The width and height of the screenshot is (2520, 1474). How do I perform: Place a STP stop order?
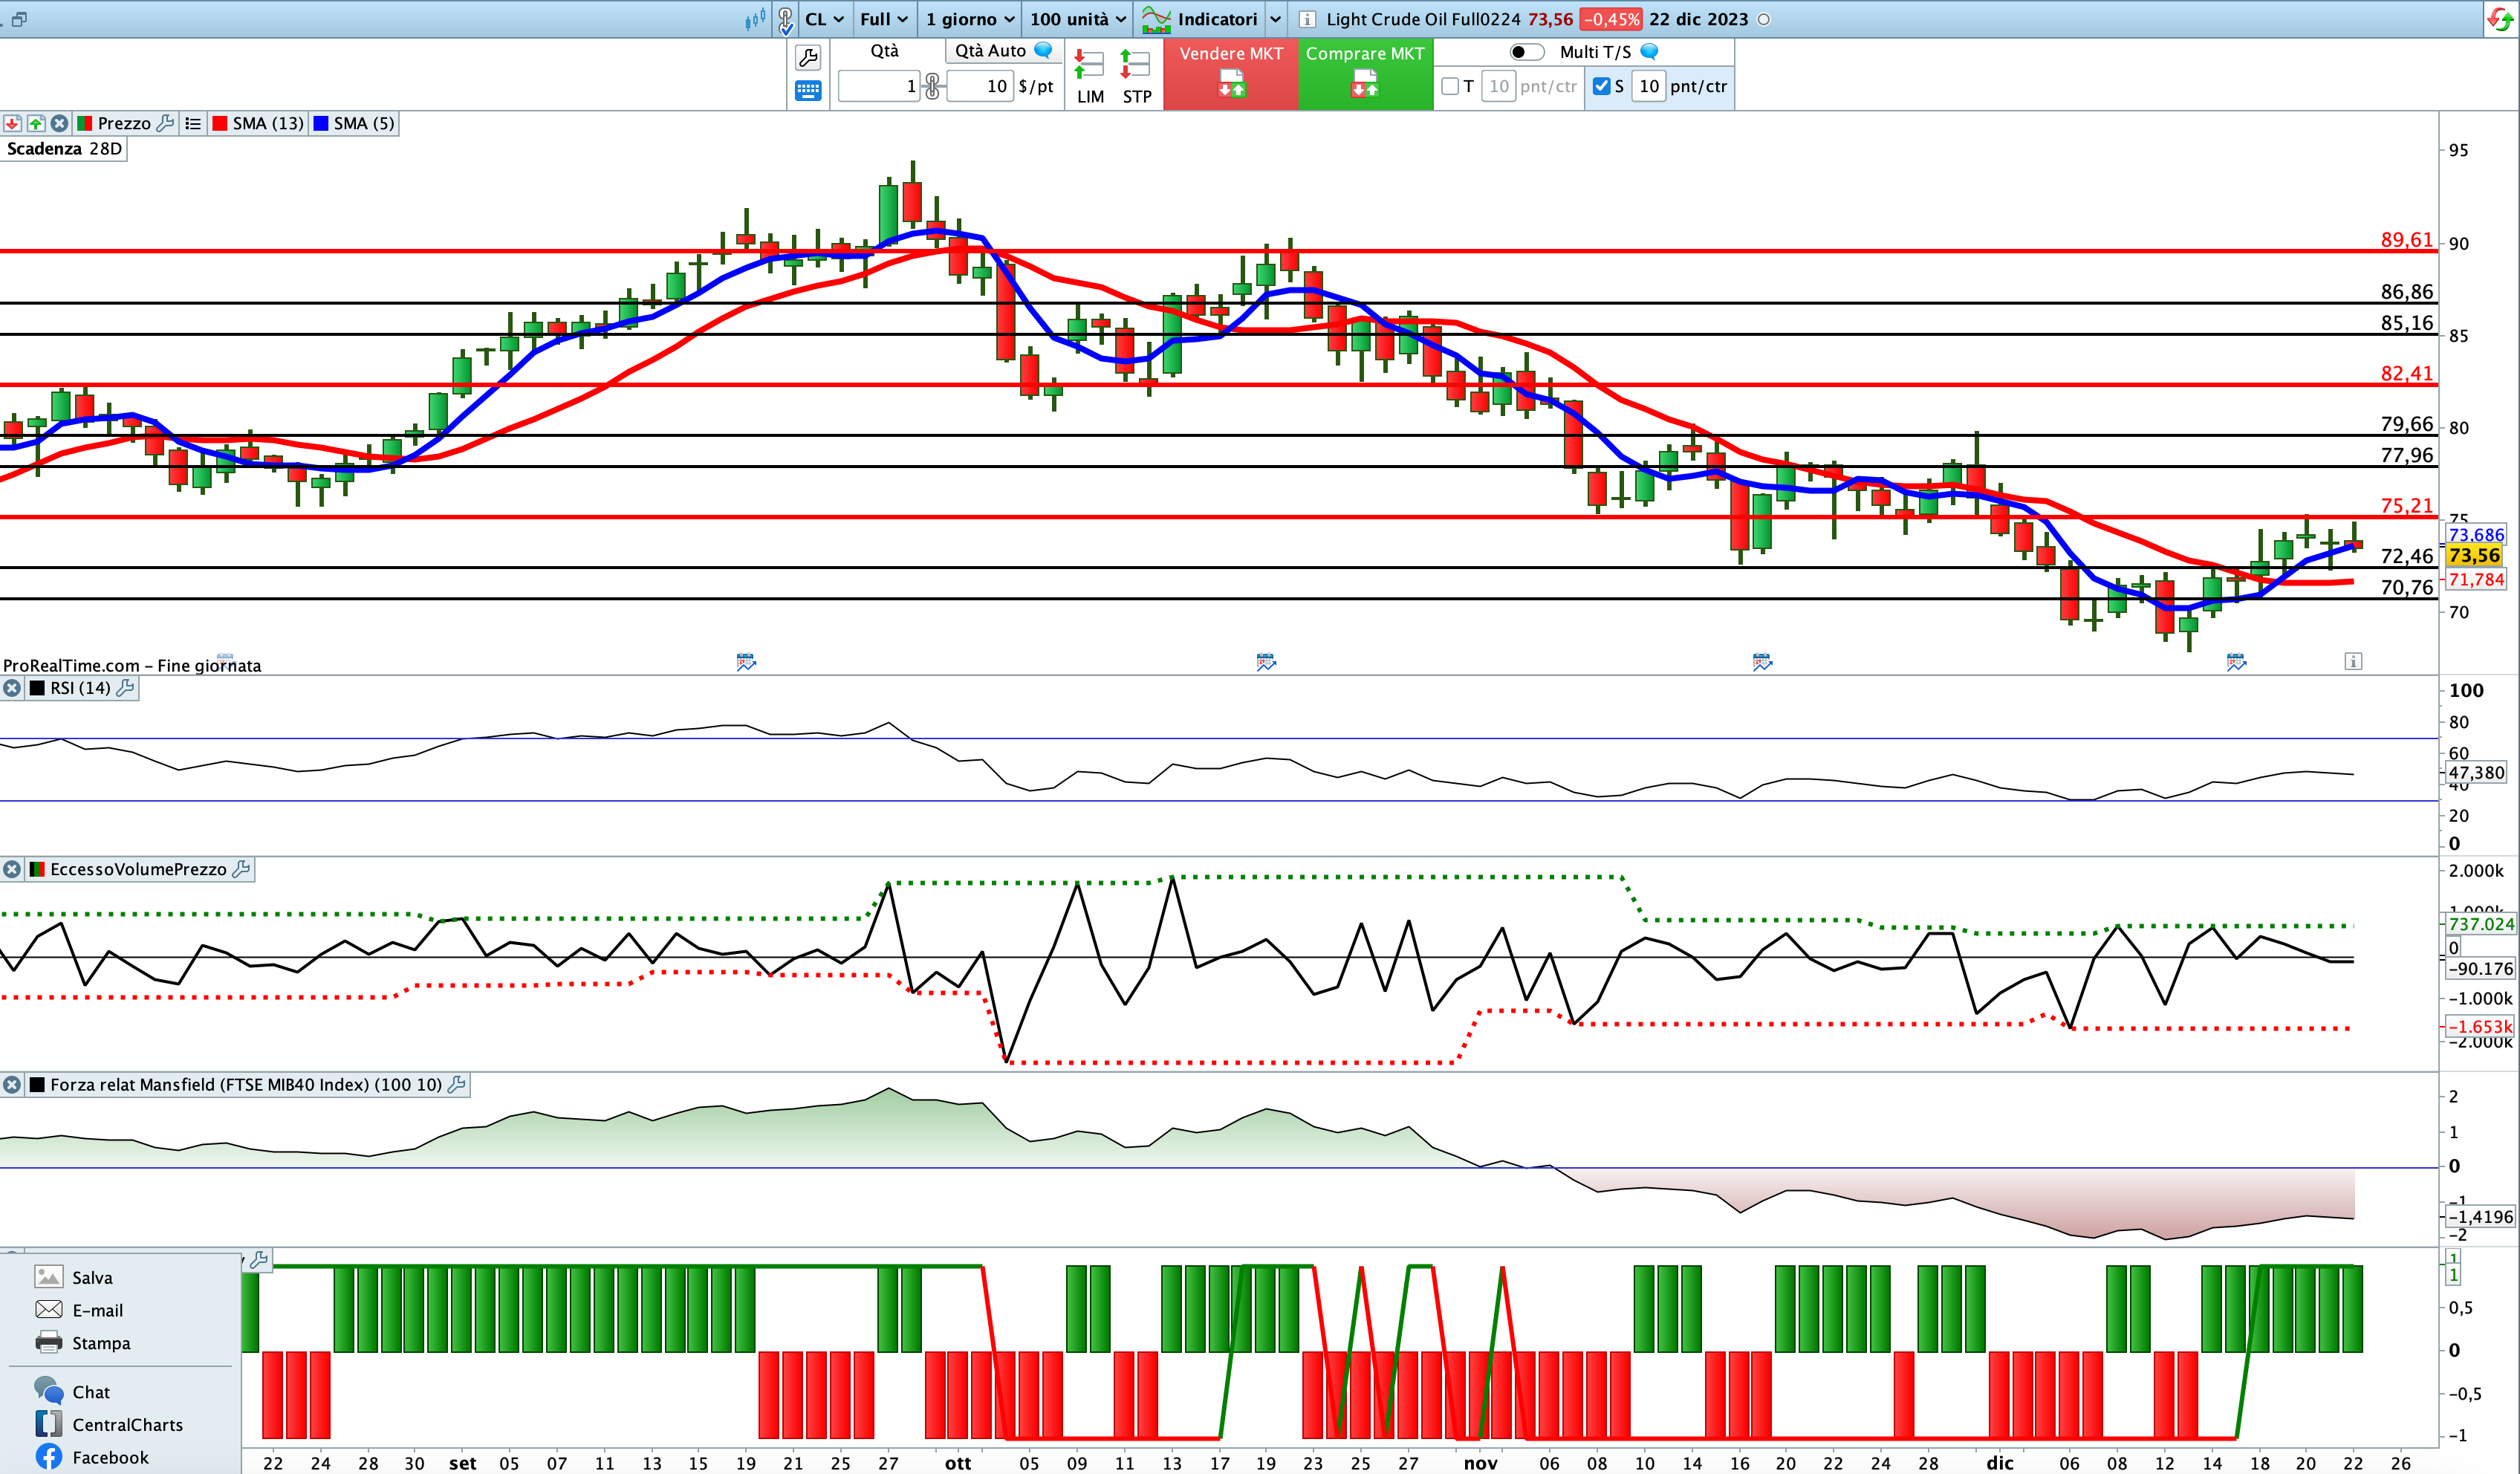coord(1137,77)
